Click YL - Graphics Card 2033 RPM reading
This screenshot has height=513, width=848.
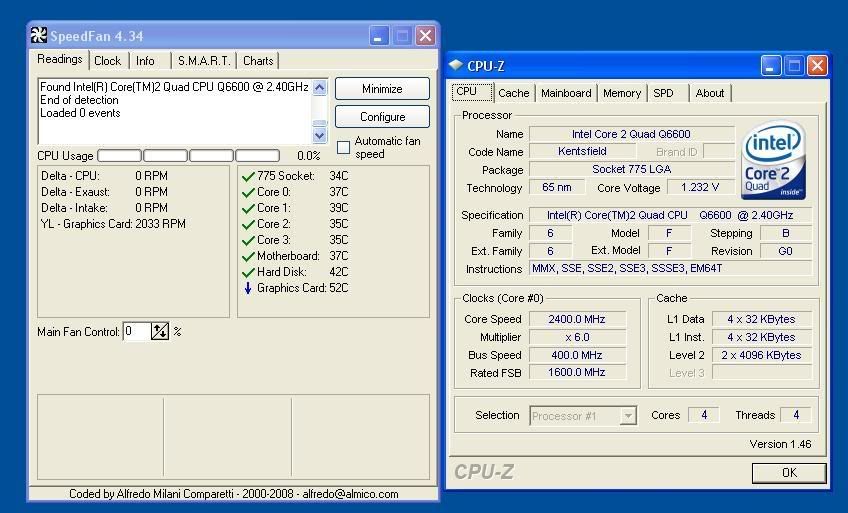113,224
